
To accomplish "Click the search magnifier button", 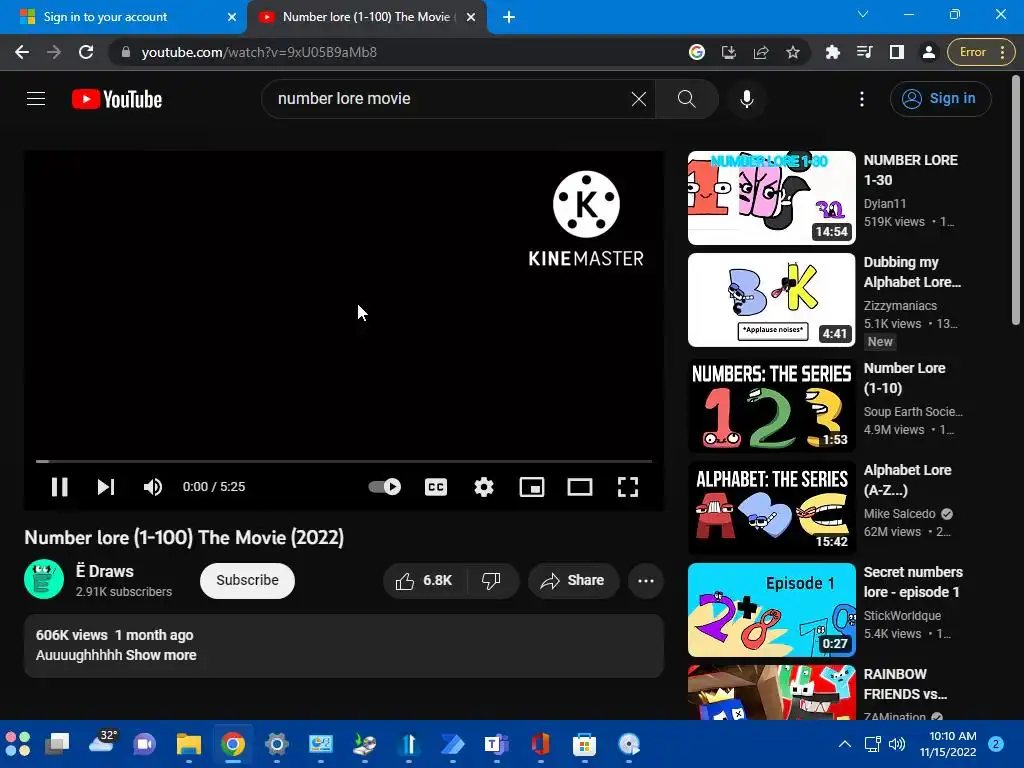I will point(686,99).
